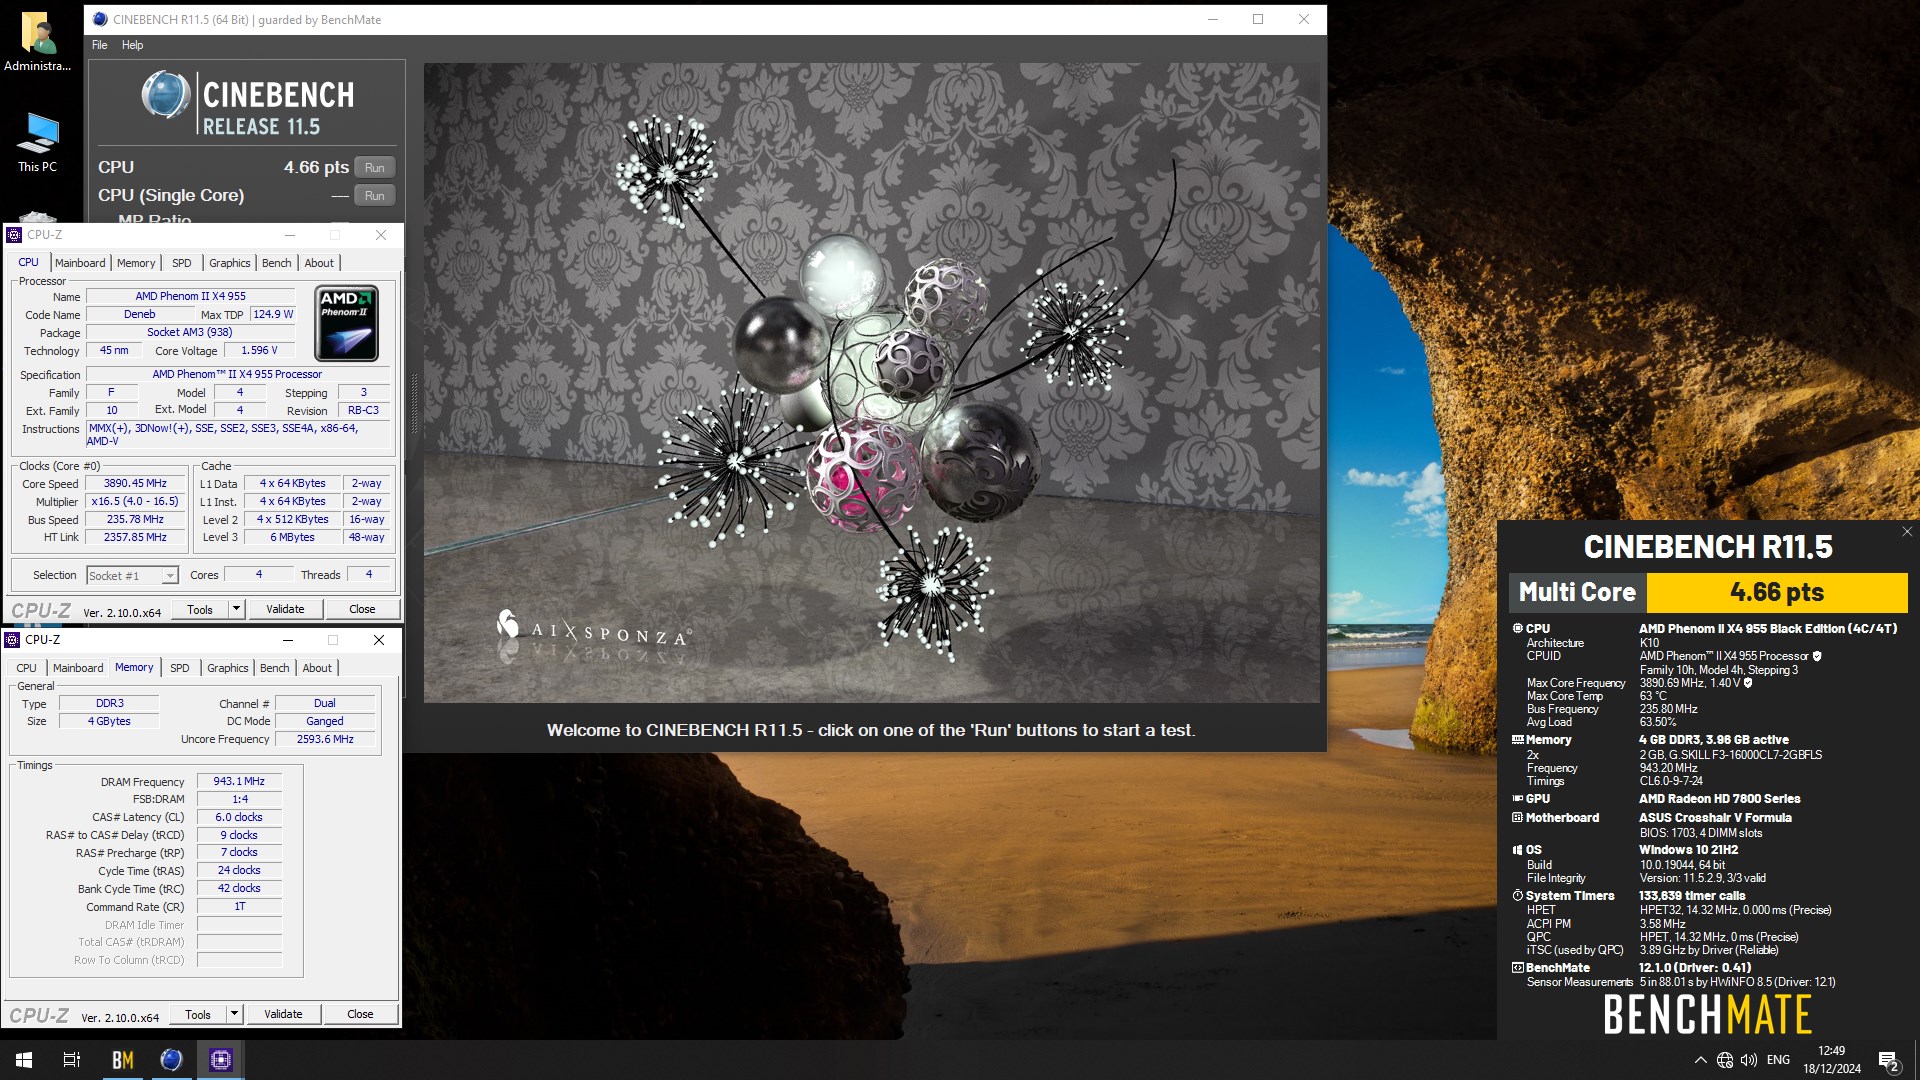Click the upper CPU-Z title bar icon
The width and height of the screenshot is (1920, 1080).
pyautogui.click(x=14, y=235)
